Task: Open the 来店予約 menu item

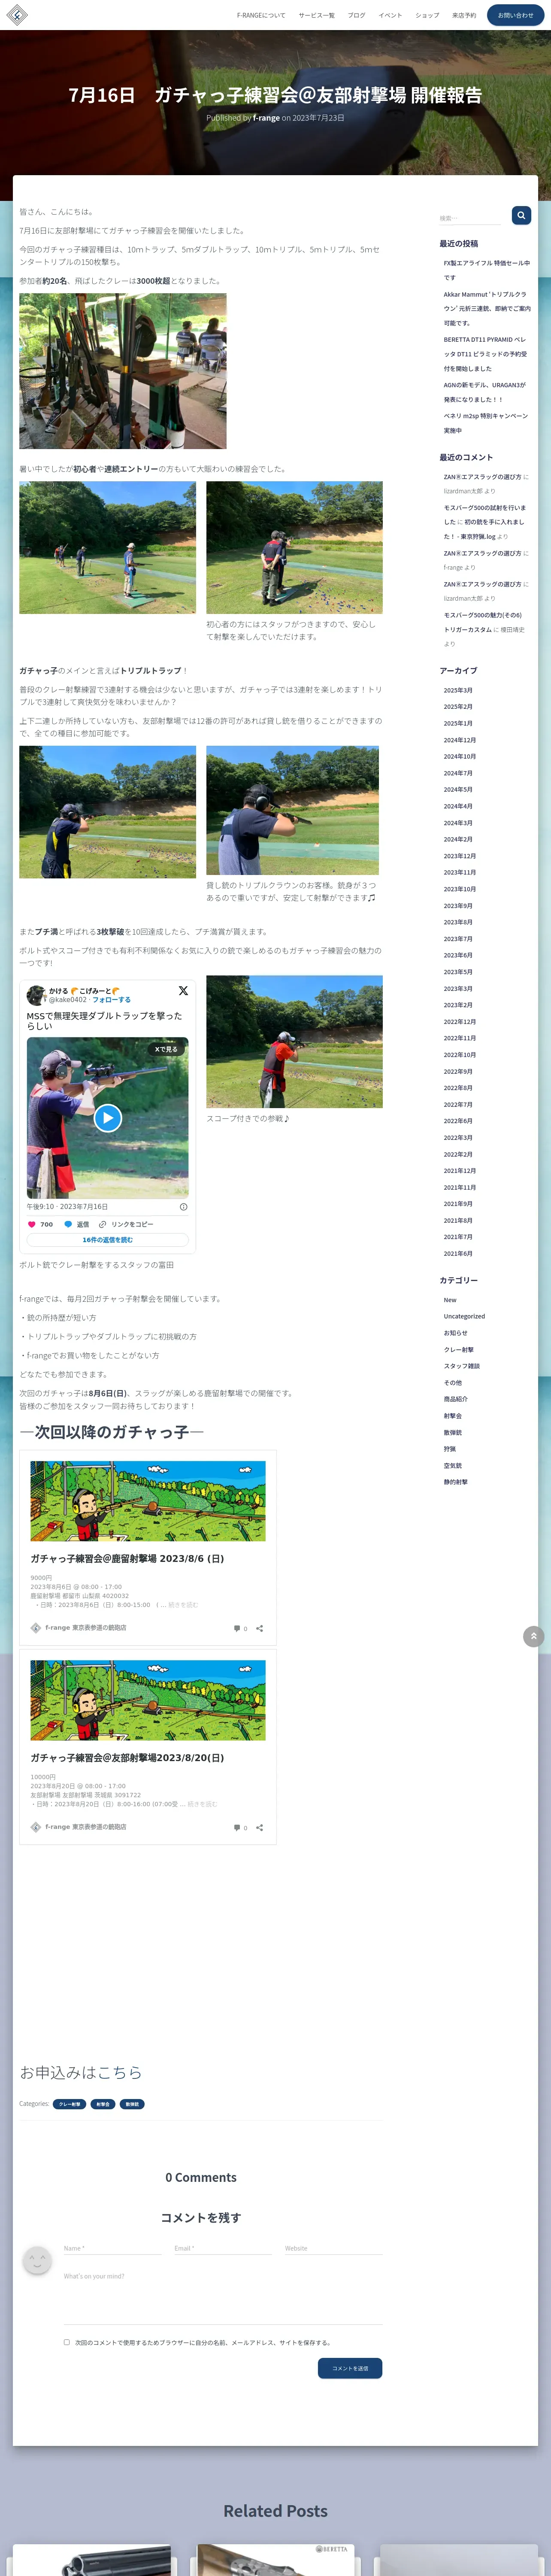Action: [x=464, y=15]
